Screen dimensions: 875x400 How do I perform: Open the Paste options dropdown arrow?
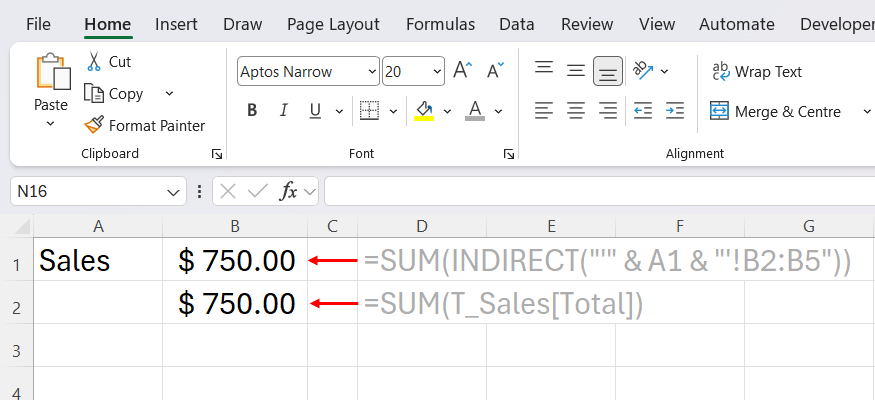click(x=50, y=123)
